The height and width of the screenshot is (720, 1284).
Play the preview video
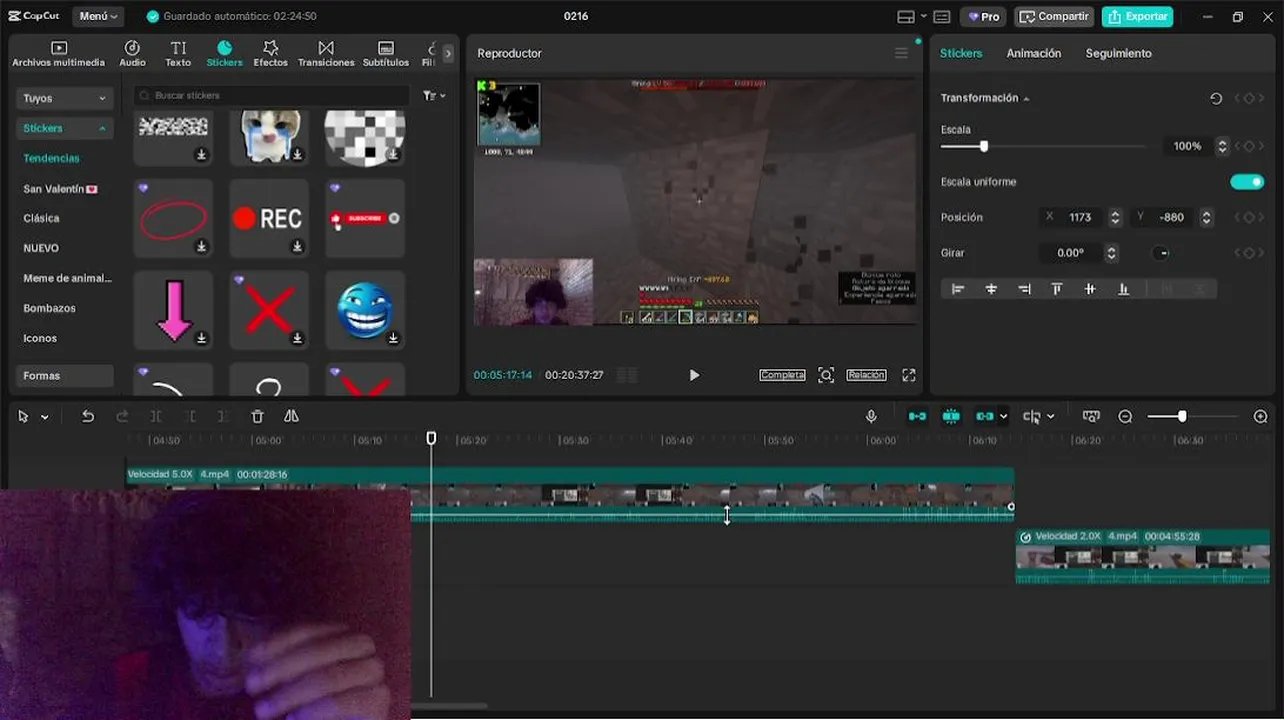694,375
